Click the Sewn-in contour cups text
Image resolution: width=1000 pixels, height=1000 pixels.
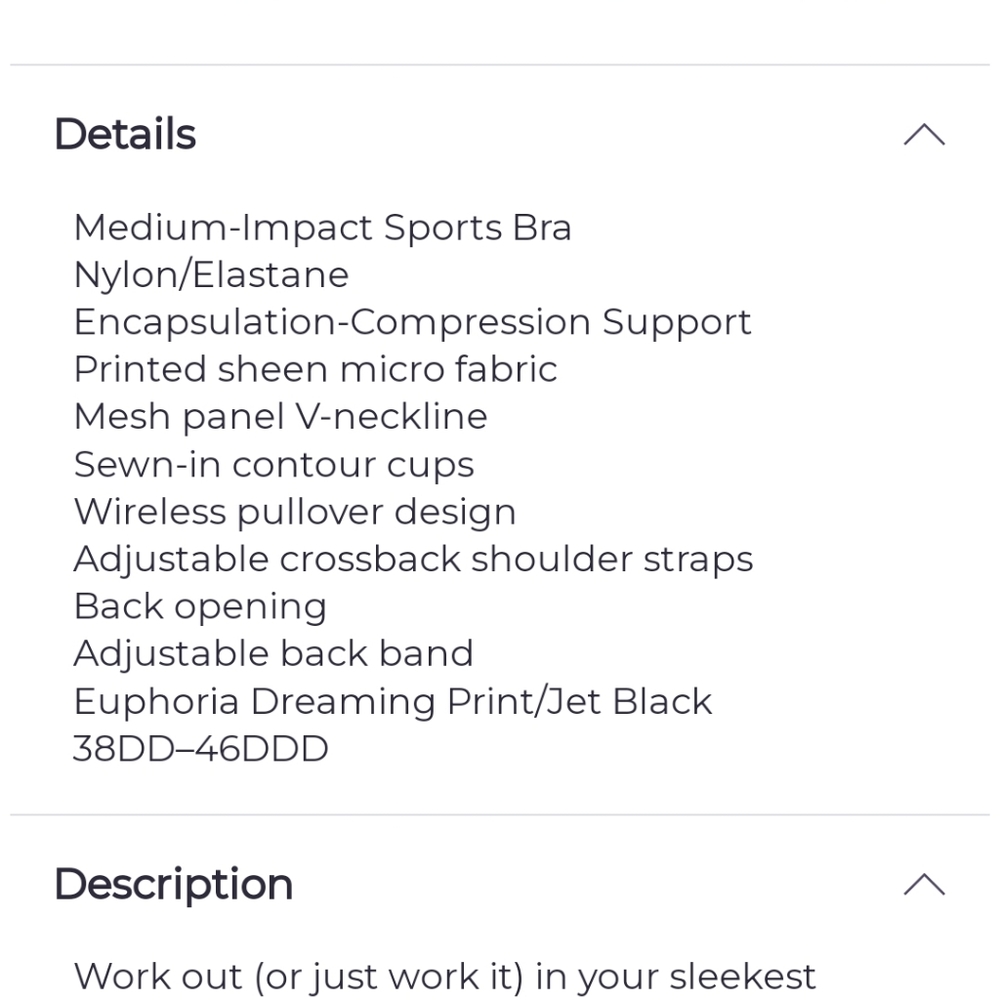pyautogui.click(x=273, y=464)
